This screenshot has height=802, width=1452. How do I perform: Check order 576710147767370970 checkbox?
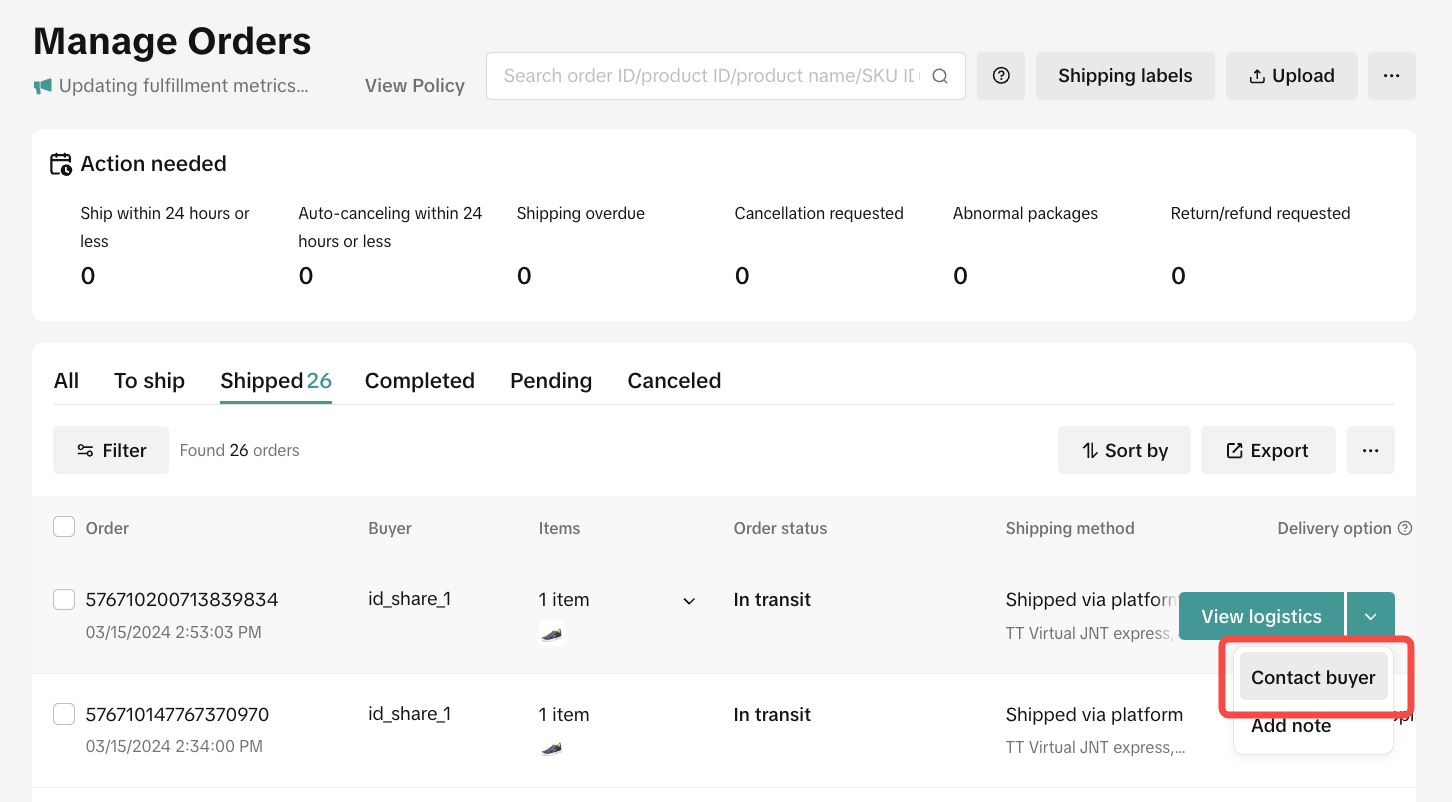click(x=64, y=714)
